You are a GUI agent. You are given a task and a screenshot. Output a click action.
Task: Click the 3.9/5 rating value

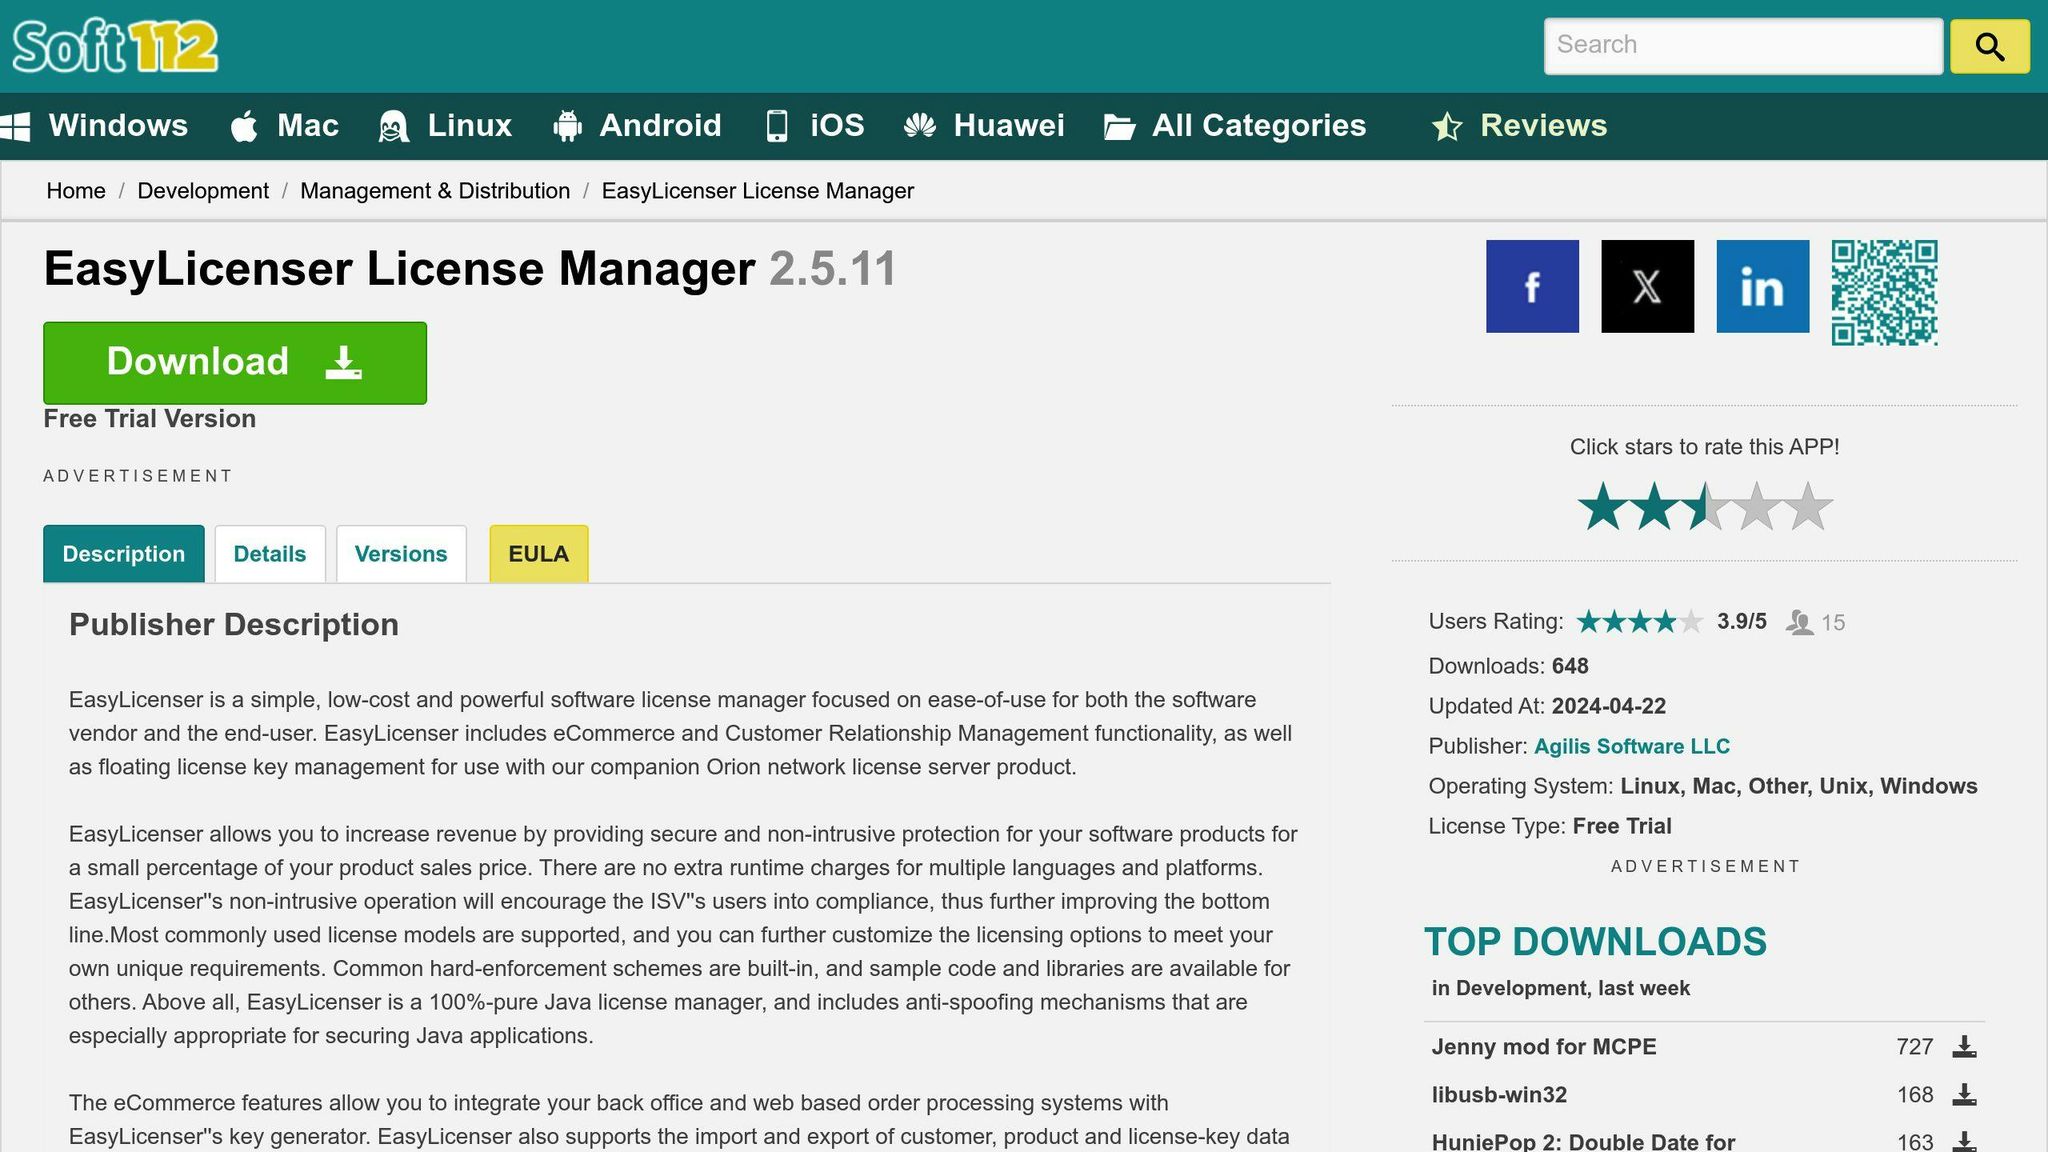pyautogui.click(x=1742, y=622)
